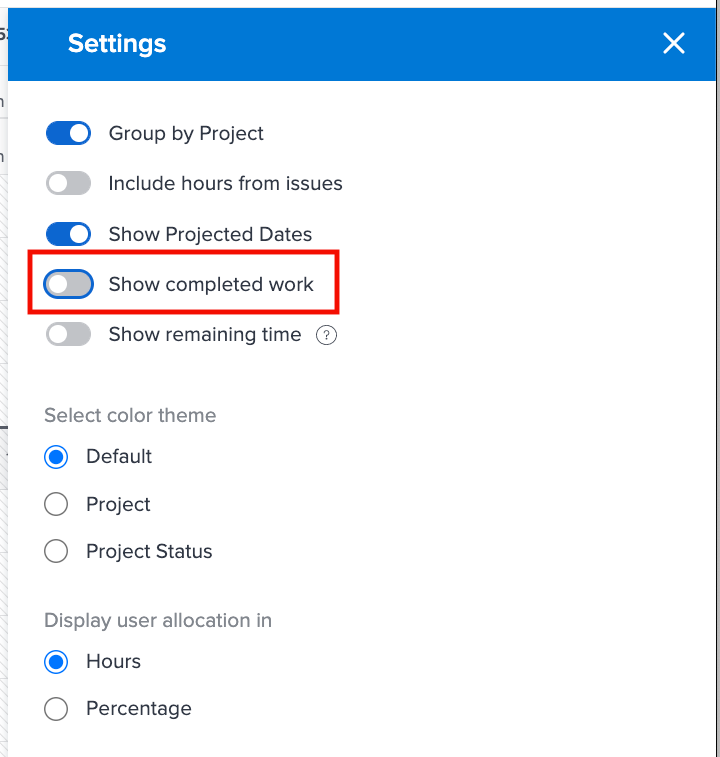Select the Hours allocation radio button
Viewport: 720px width, 757px height.
(56, 662)
